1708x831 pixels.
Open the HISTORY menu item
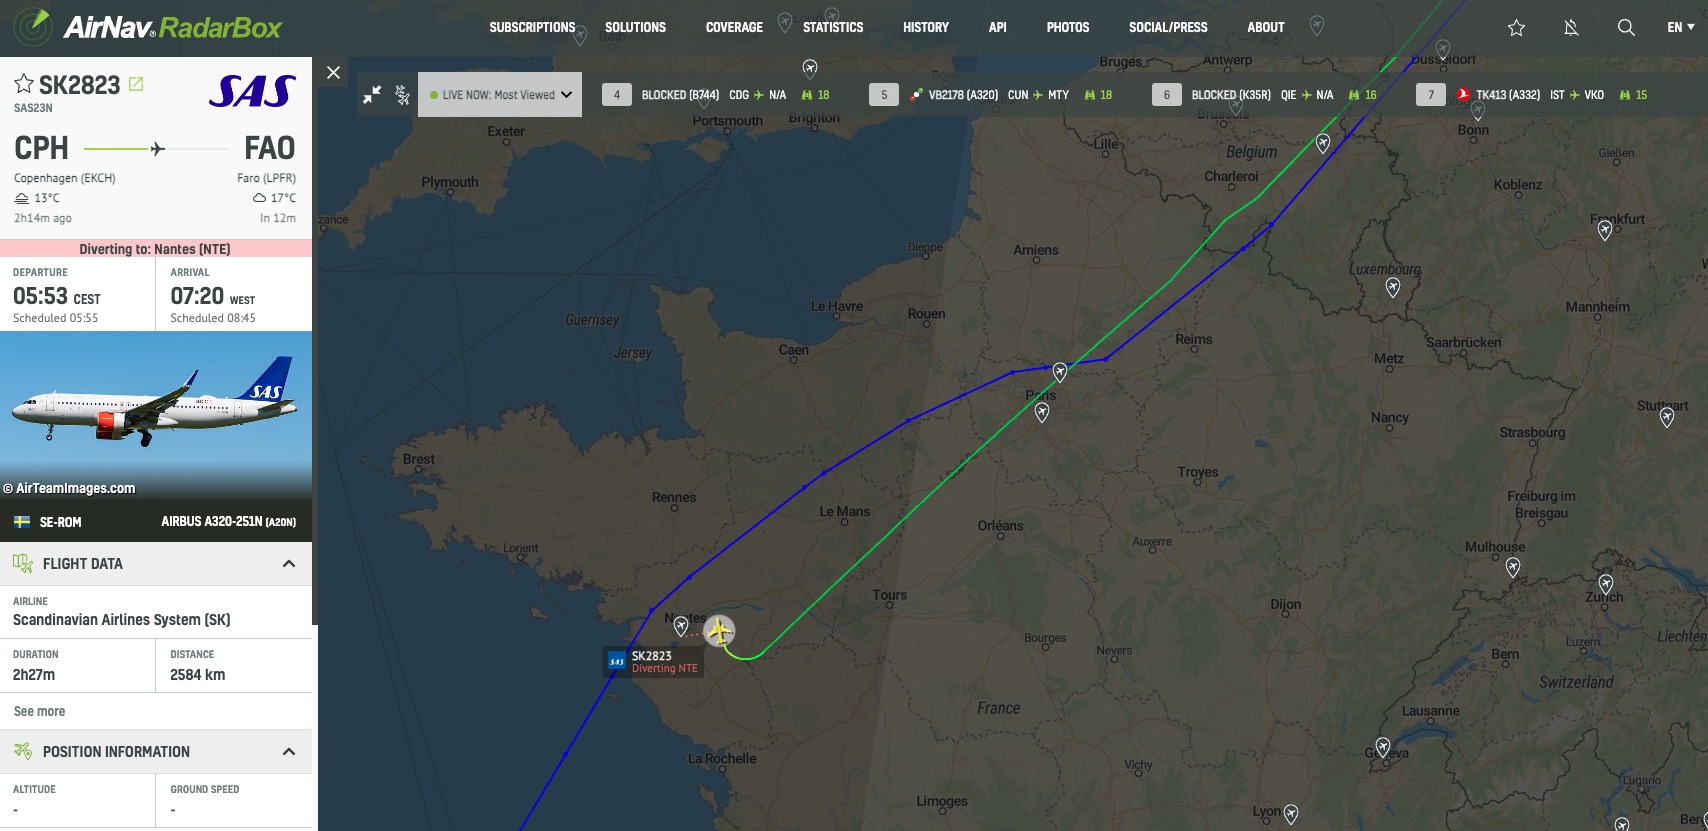(926, 28)
